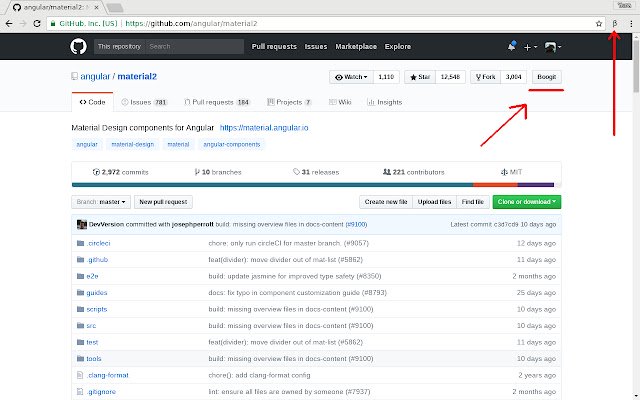
Task: Open the .circleci folder
Action: (x=98, y=243)
